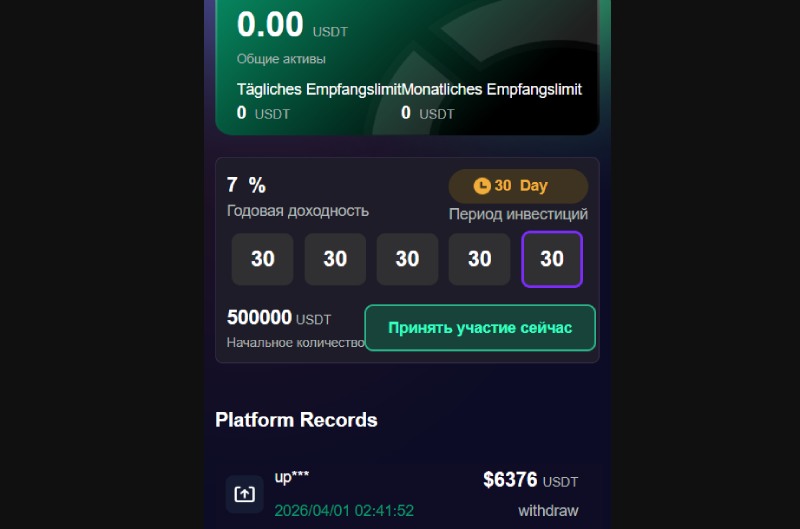Click the withdraw status text
Screen dimensions: 800x529
tap(548, 511)
